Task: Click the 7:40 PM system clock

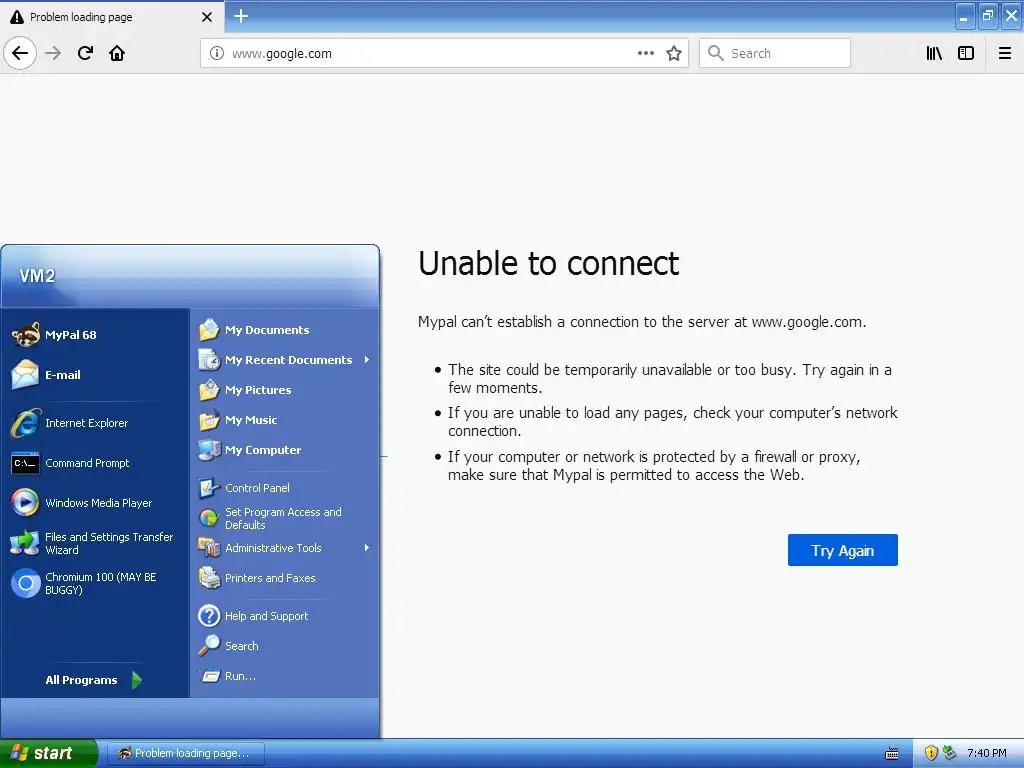Action: pyautogui.click(x=986, y=753)
